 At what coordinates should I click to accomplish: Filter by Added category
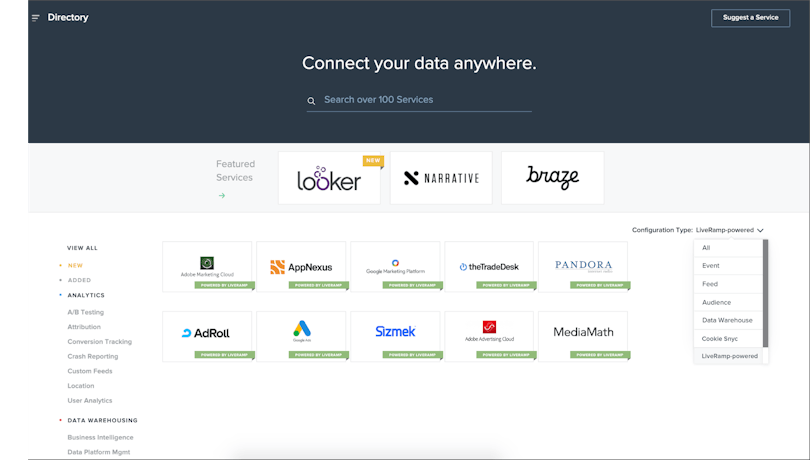[x=80, y=280]
